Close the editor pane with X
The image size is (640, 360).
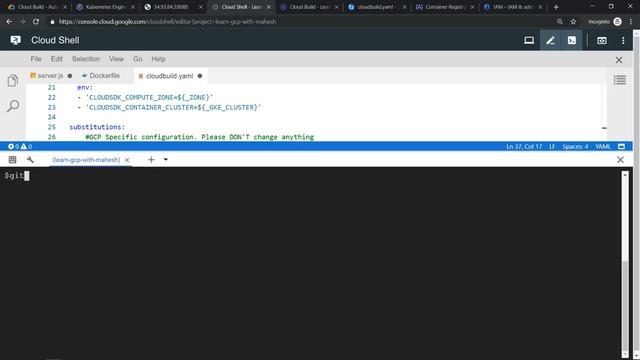point(619,60)
